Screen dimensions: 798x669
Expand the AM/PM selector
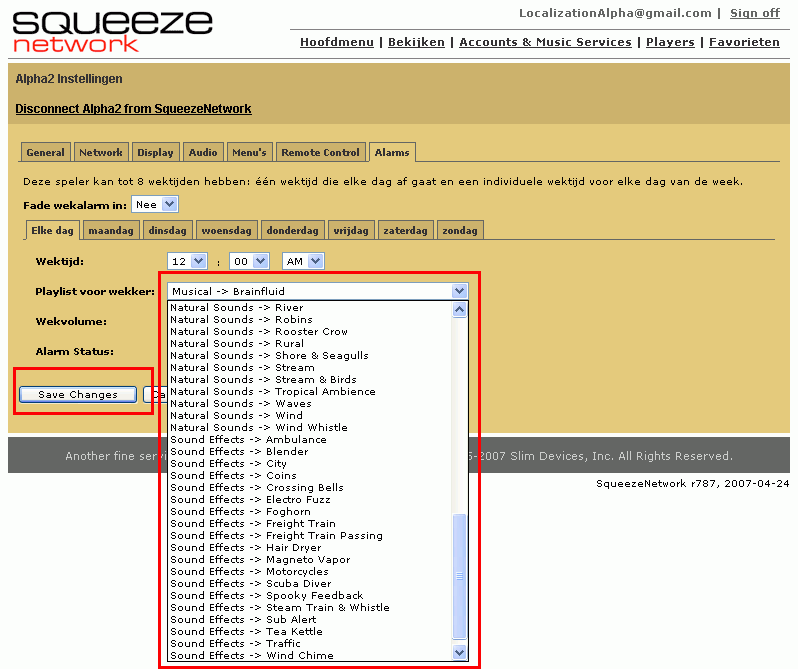303,261
